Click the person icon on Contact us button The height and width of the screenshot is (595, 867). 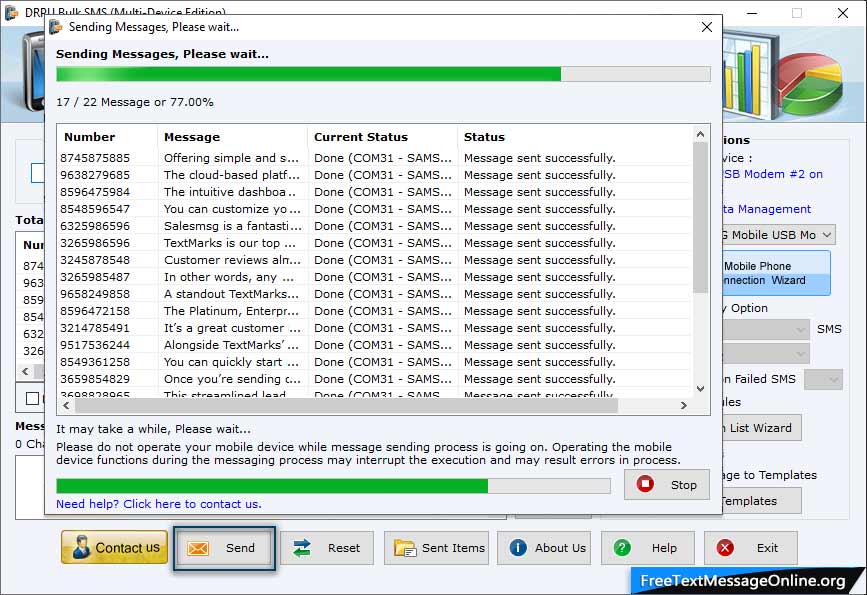pos(81,547)
